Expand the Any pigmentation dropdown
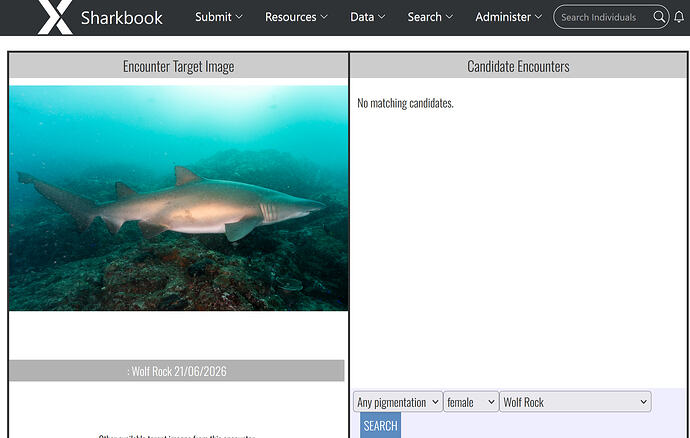This screenshot has width=690, height=438. coord(398,401)
